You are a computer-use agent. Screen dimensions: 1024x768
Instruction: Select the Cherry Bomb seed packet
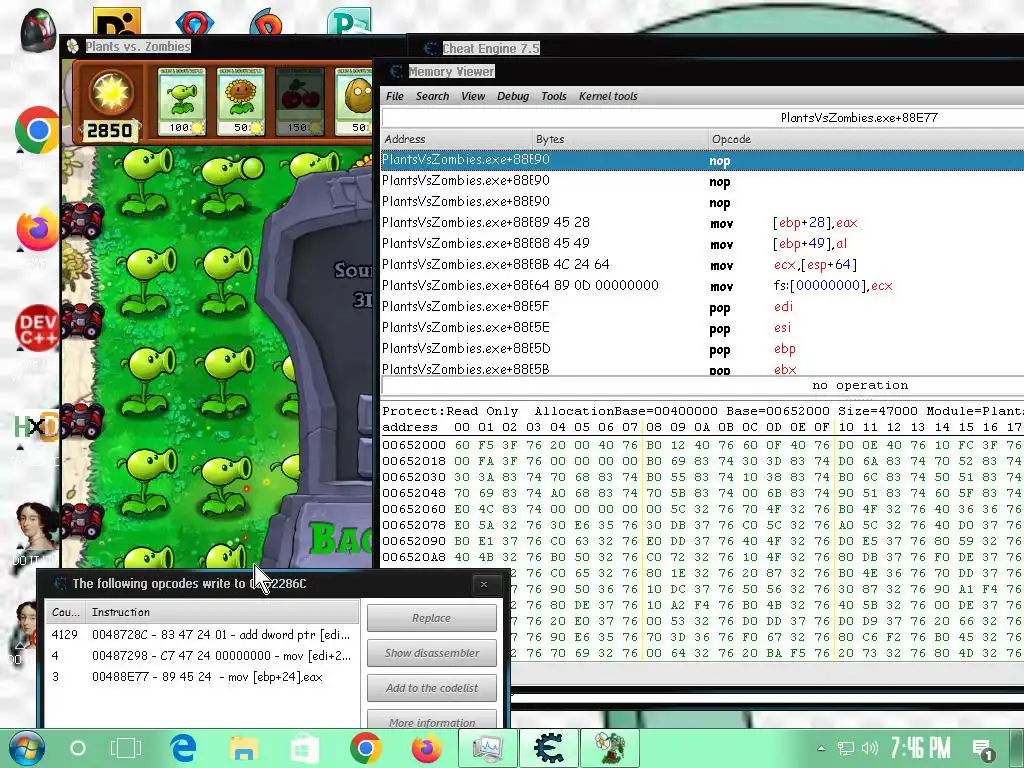tap(300, 101)
